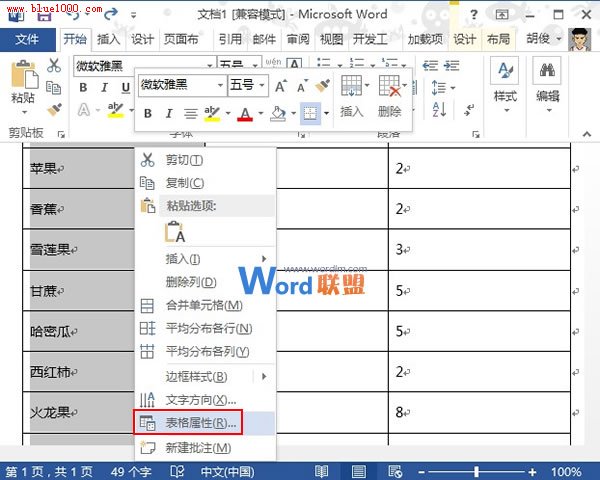This screenshot has width=600, height=480.
Task: Choose Copy from the context menu
Action: pyautogui.click(x=206, y=183)
